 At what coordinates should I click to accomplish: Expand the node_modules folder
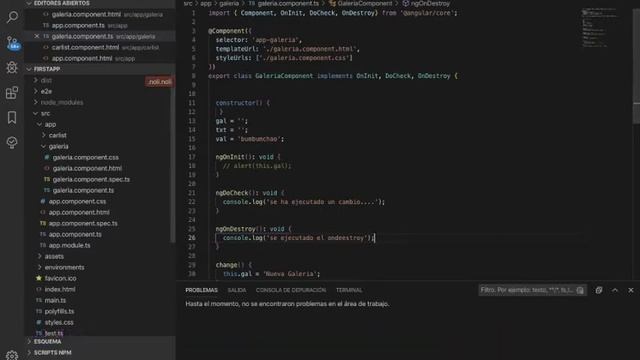62,102
